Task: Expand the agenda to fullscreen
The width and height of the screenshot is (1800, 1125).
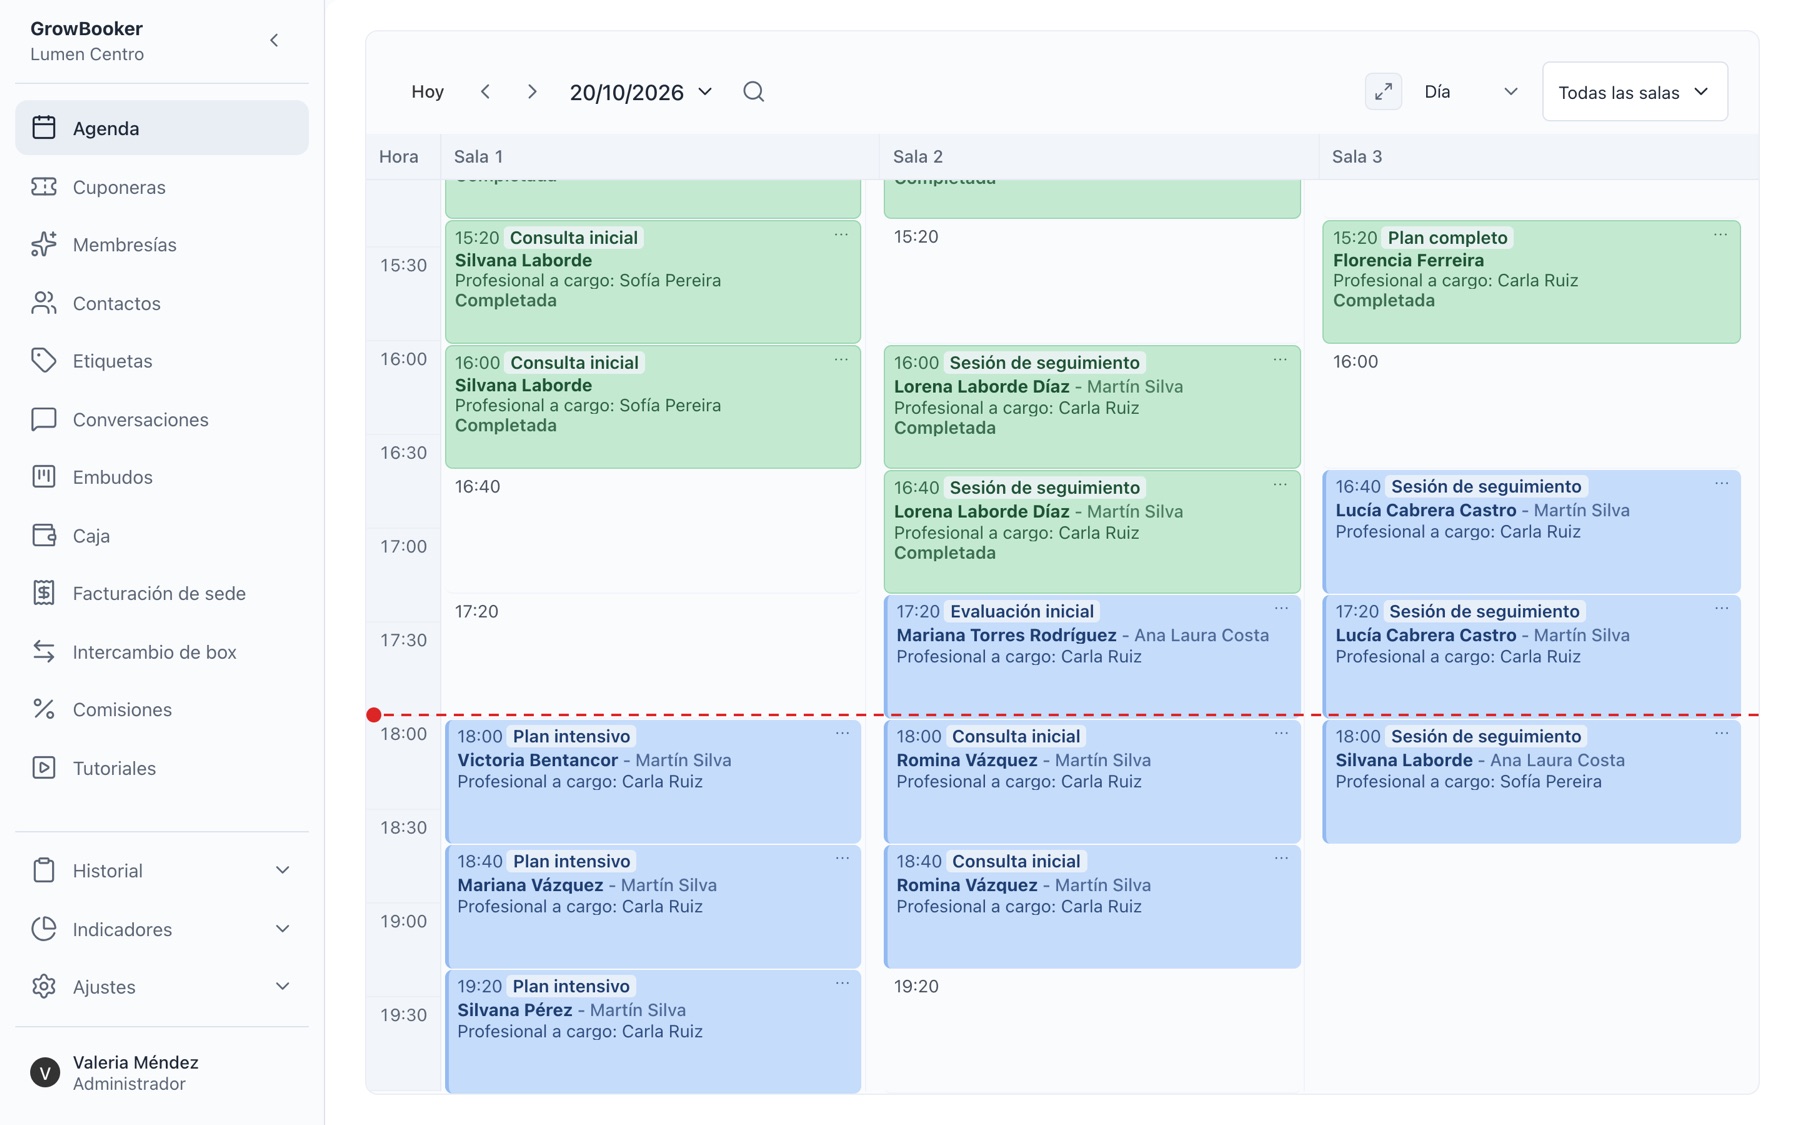Action: (x=1383, y=92)
